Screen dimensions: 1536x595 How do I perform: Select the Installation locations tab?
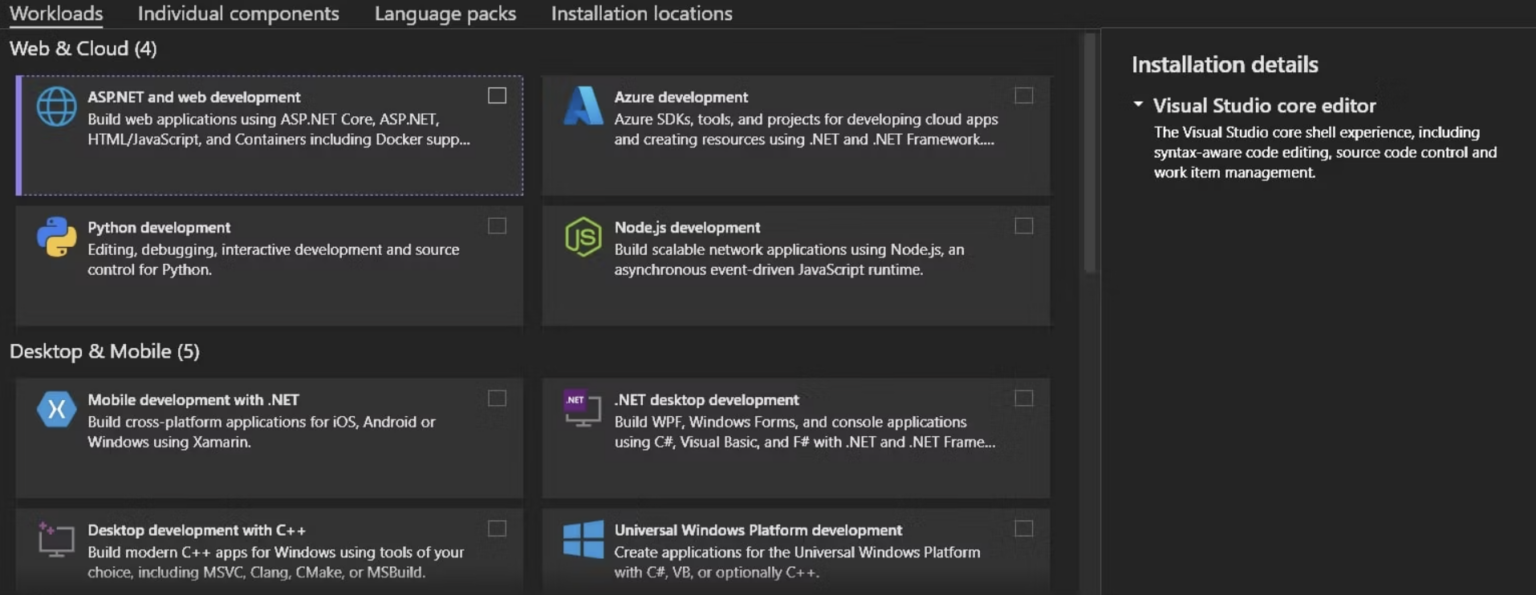pyautogui.click(x=641, y=13)
